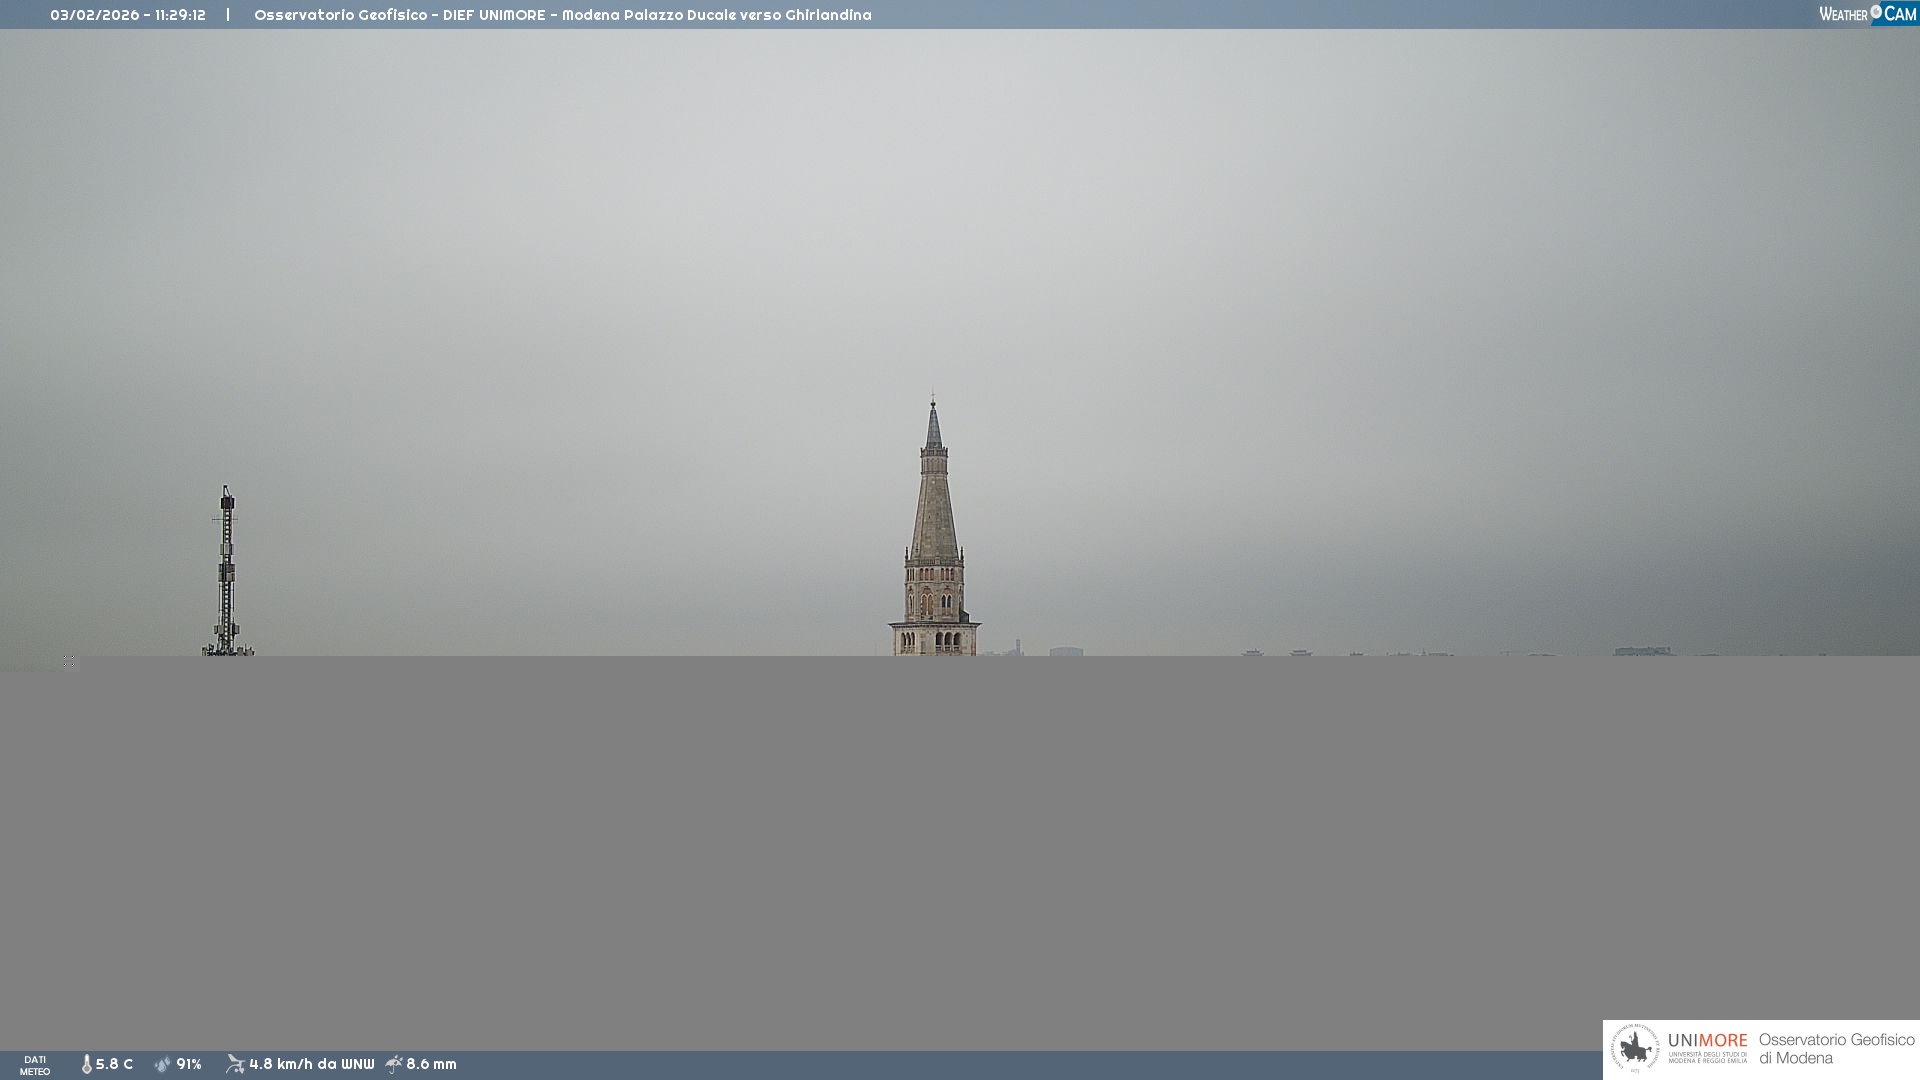Click the 8.6 mm rainfall value
Screen dimensions: 1920x1080
[x=431, y=1065]
